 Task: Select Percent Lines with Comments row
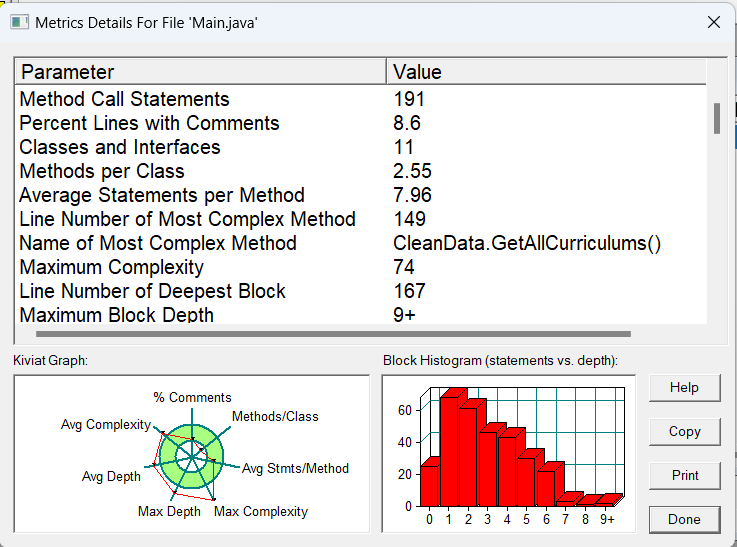click(150, 123)
